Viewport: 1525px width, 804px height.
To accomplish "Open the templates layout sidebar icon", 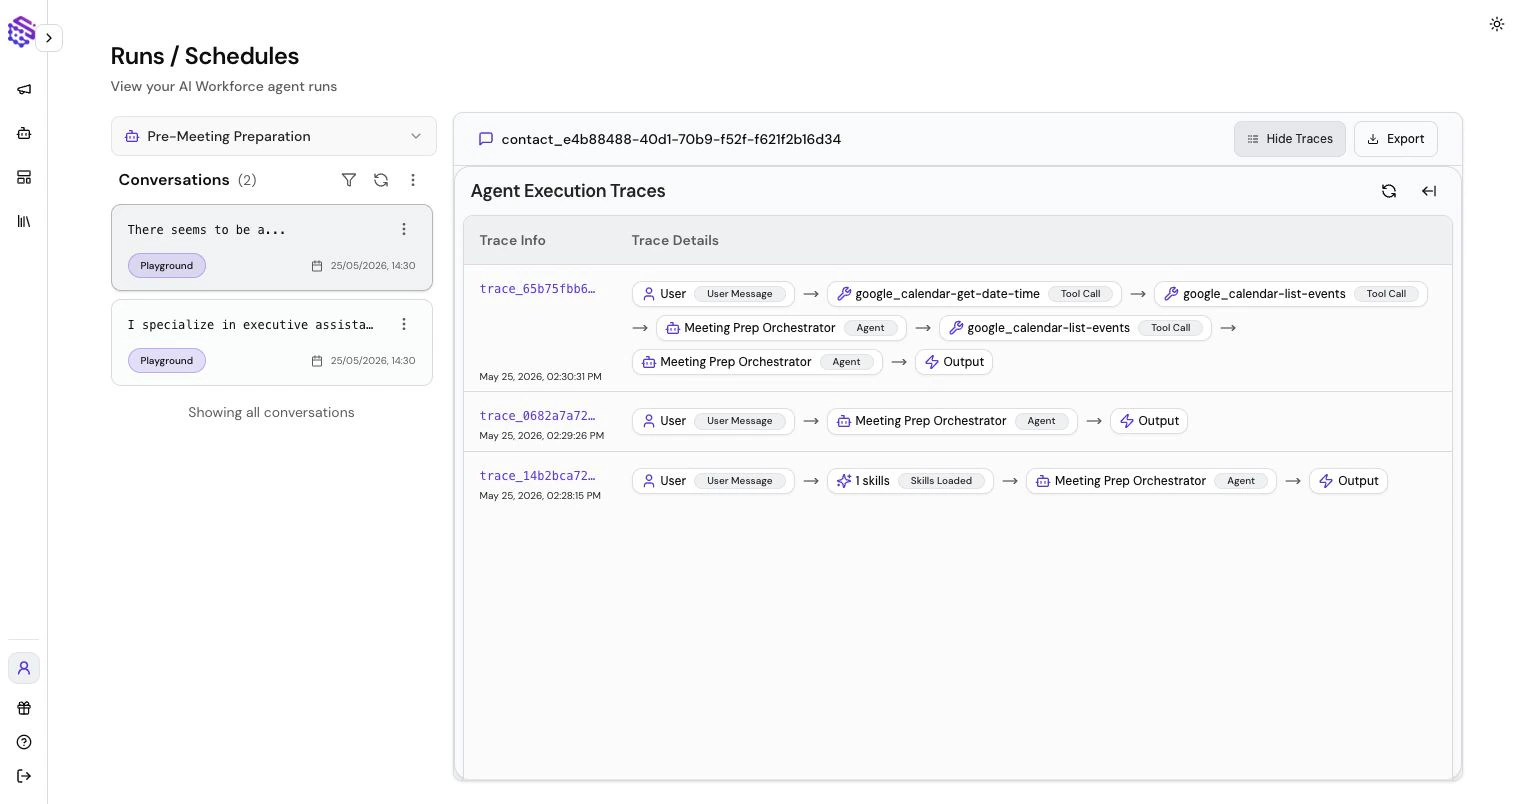I will point(24,177).
